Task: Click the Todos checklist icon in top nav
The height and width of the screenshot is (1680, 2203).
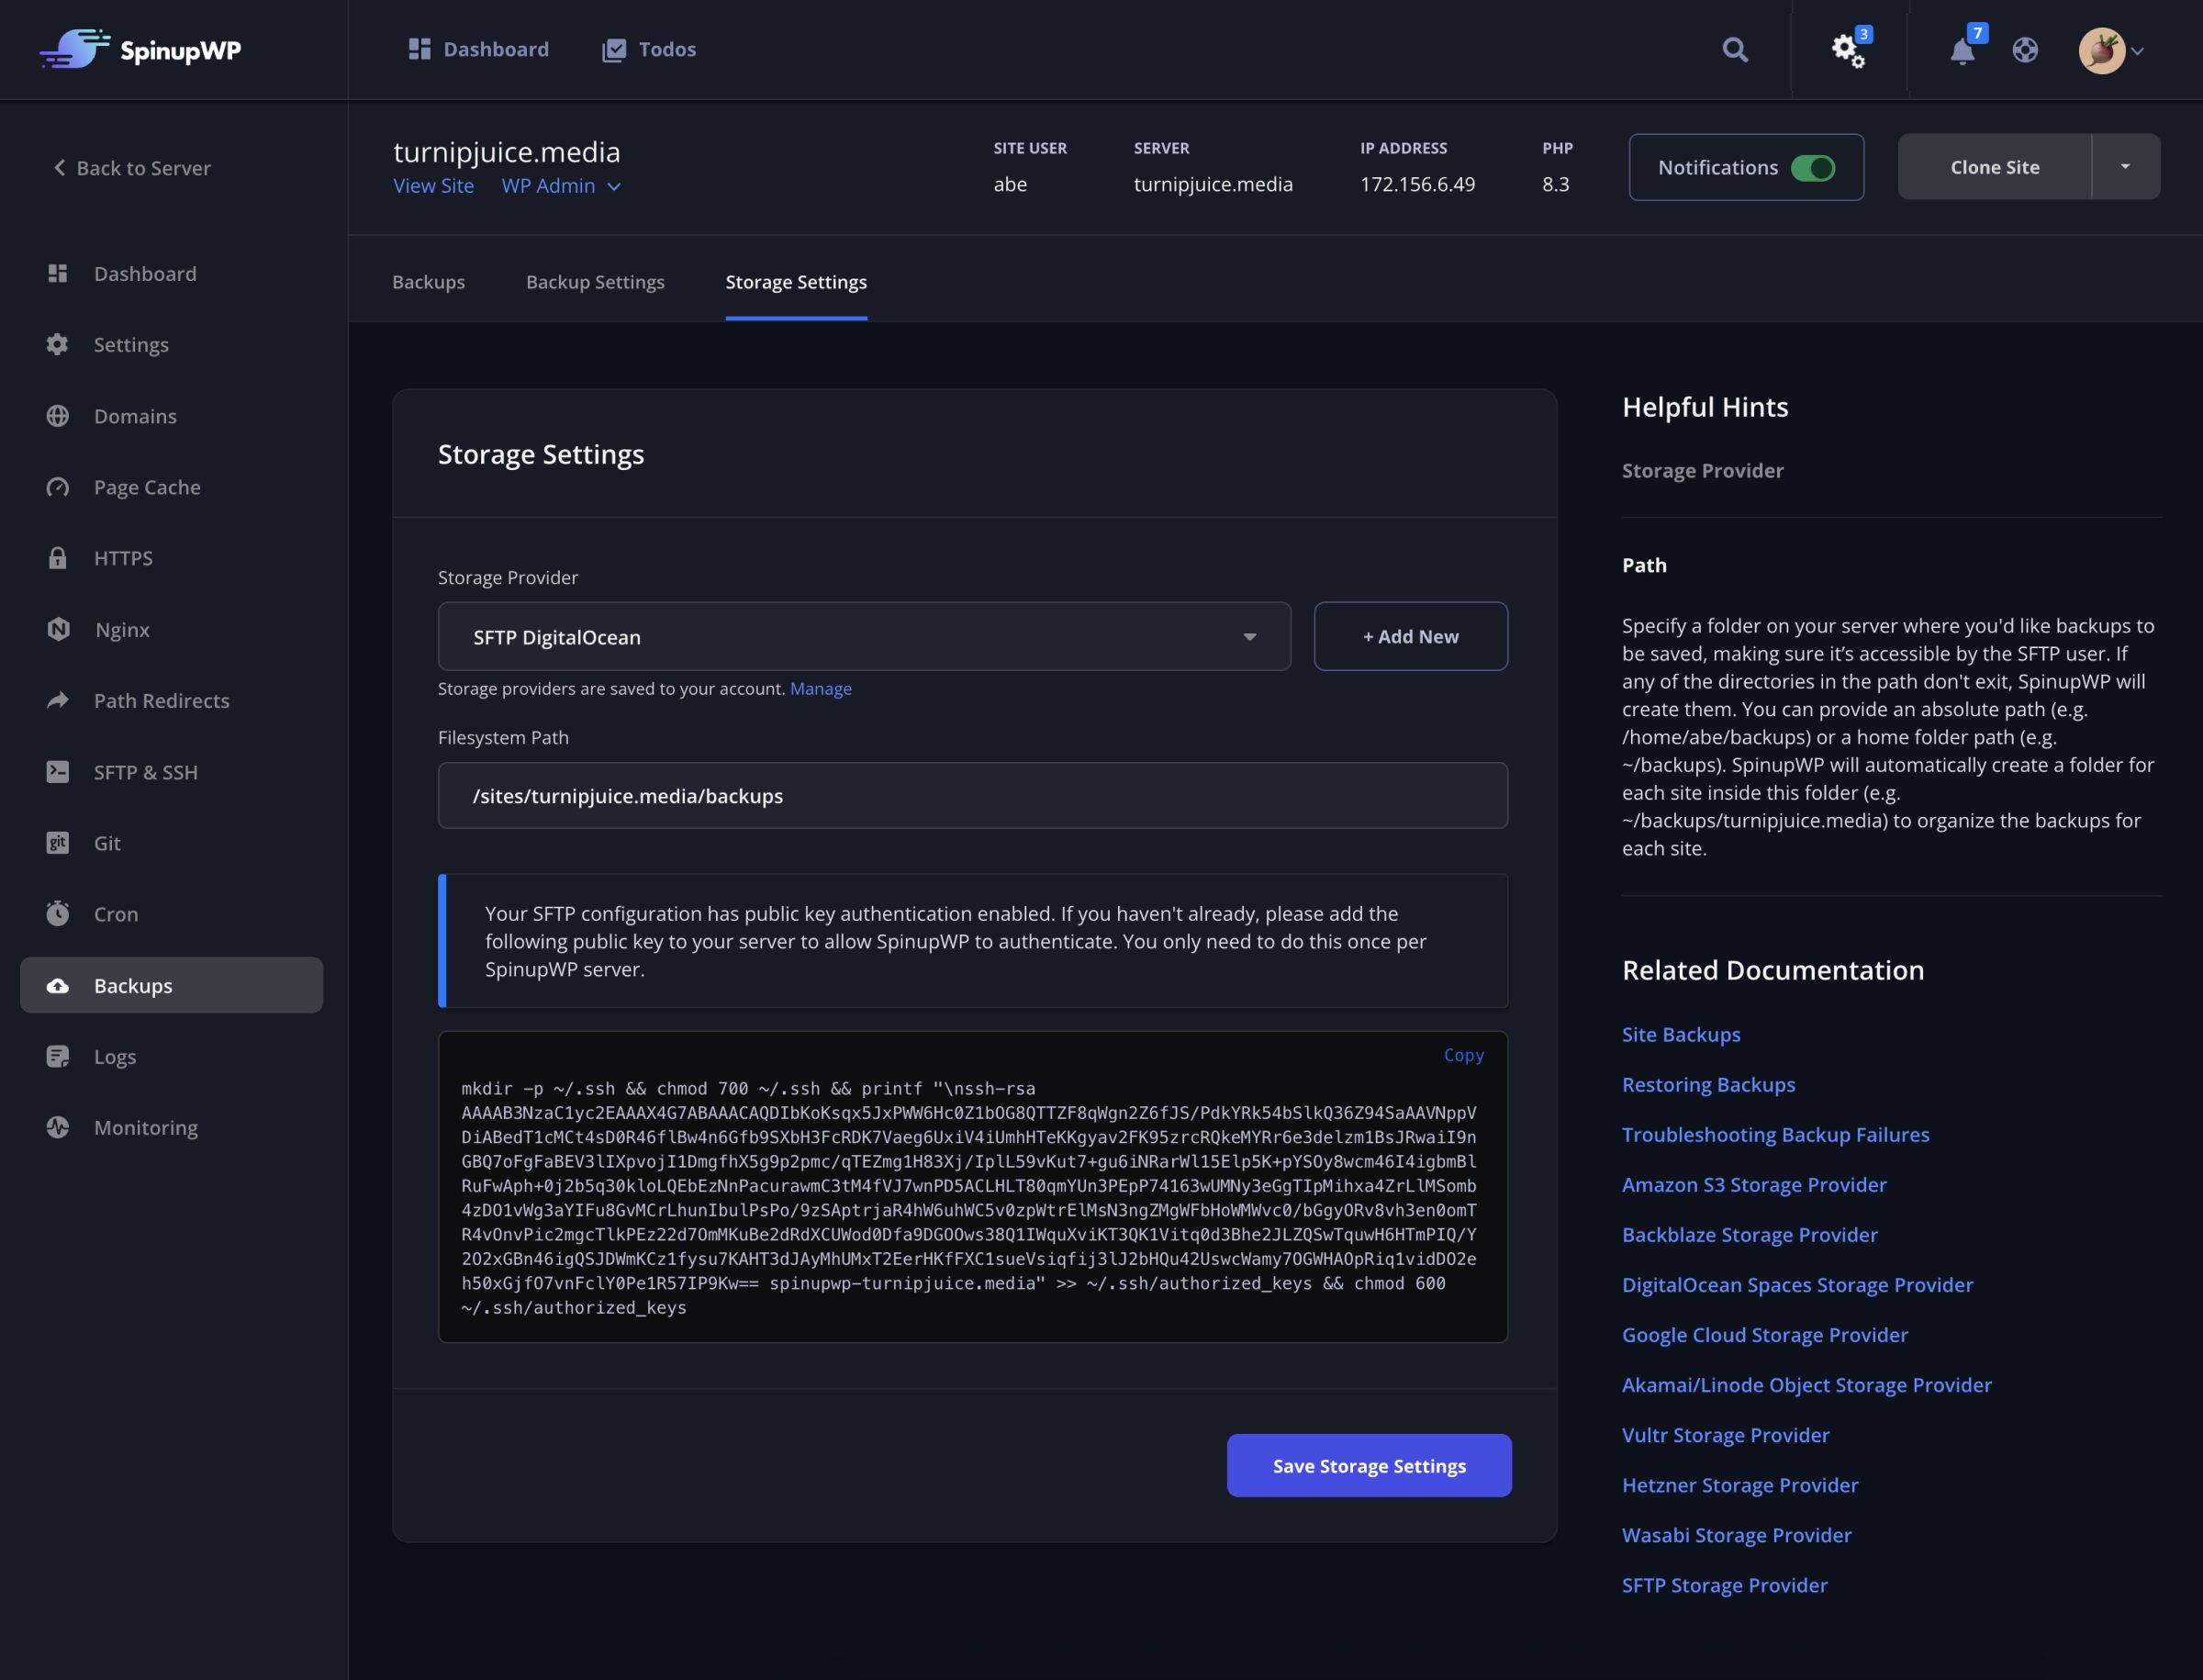Action: coord(614,49)
